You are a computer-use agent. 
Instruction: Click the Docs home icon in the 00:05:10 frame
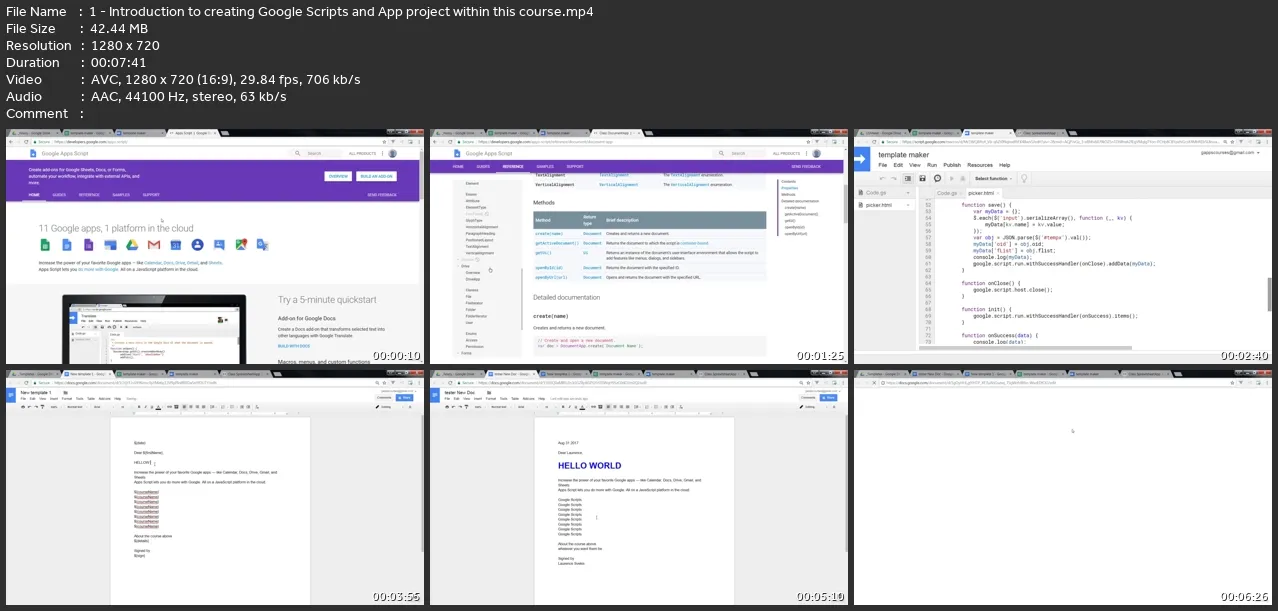point(436,397)
